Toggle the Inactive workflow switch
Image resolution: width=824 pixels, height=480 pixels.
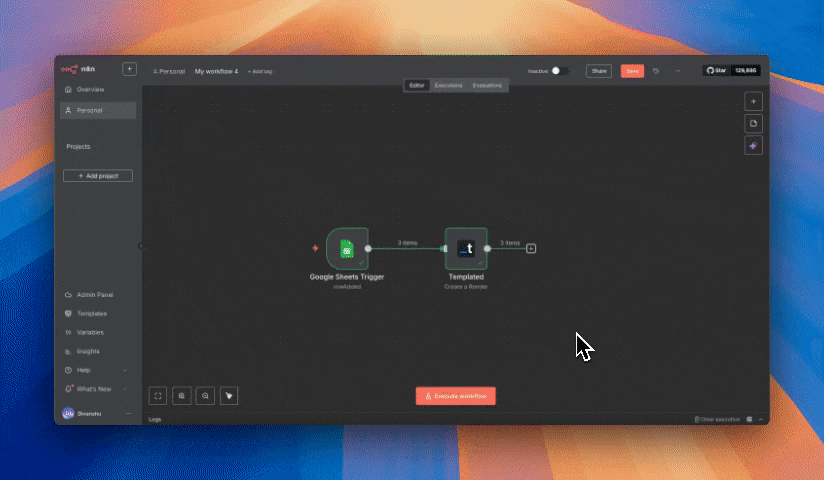[560, 71]
